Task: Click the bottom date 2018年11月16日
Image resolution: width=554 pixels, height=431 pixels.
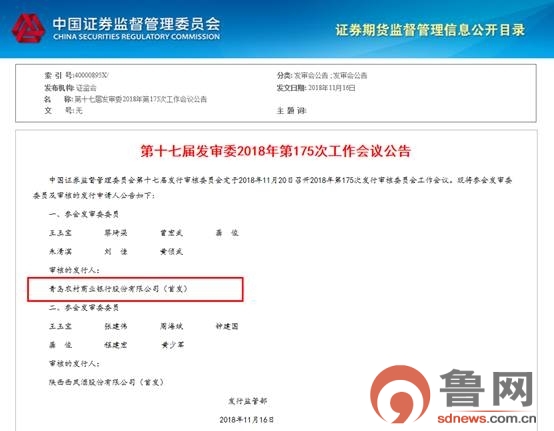Action: click(x=246, y=419)
